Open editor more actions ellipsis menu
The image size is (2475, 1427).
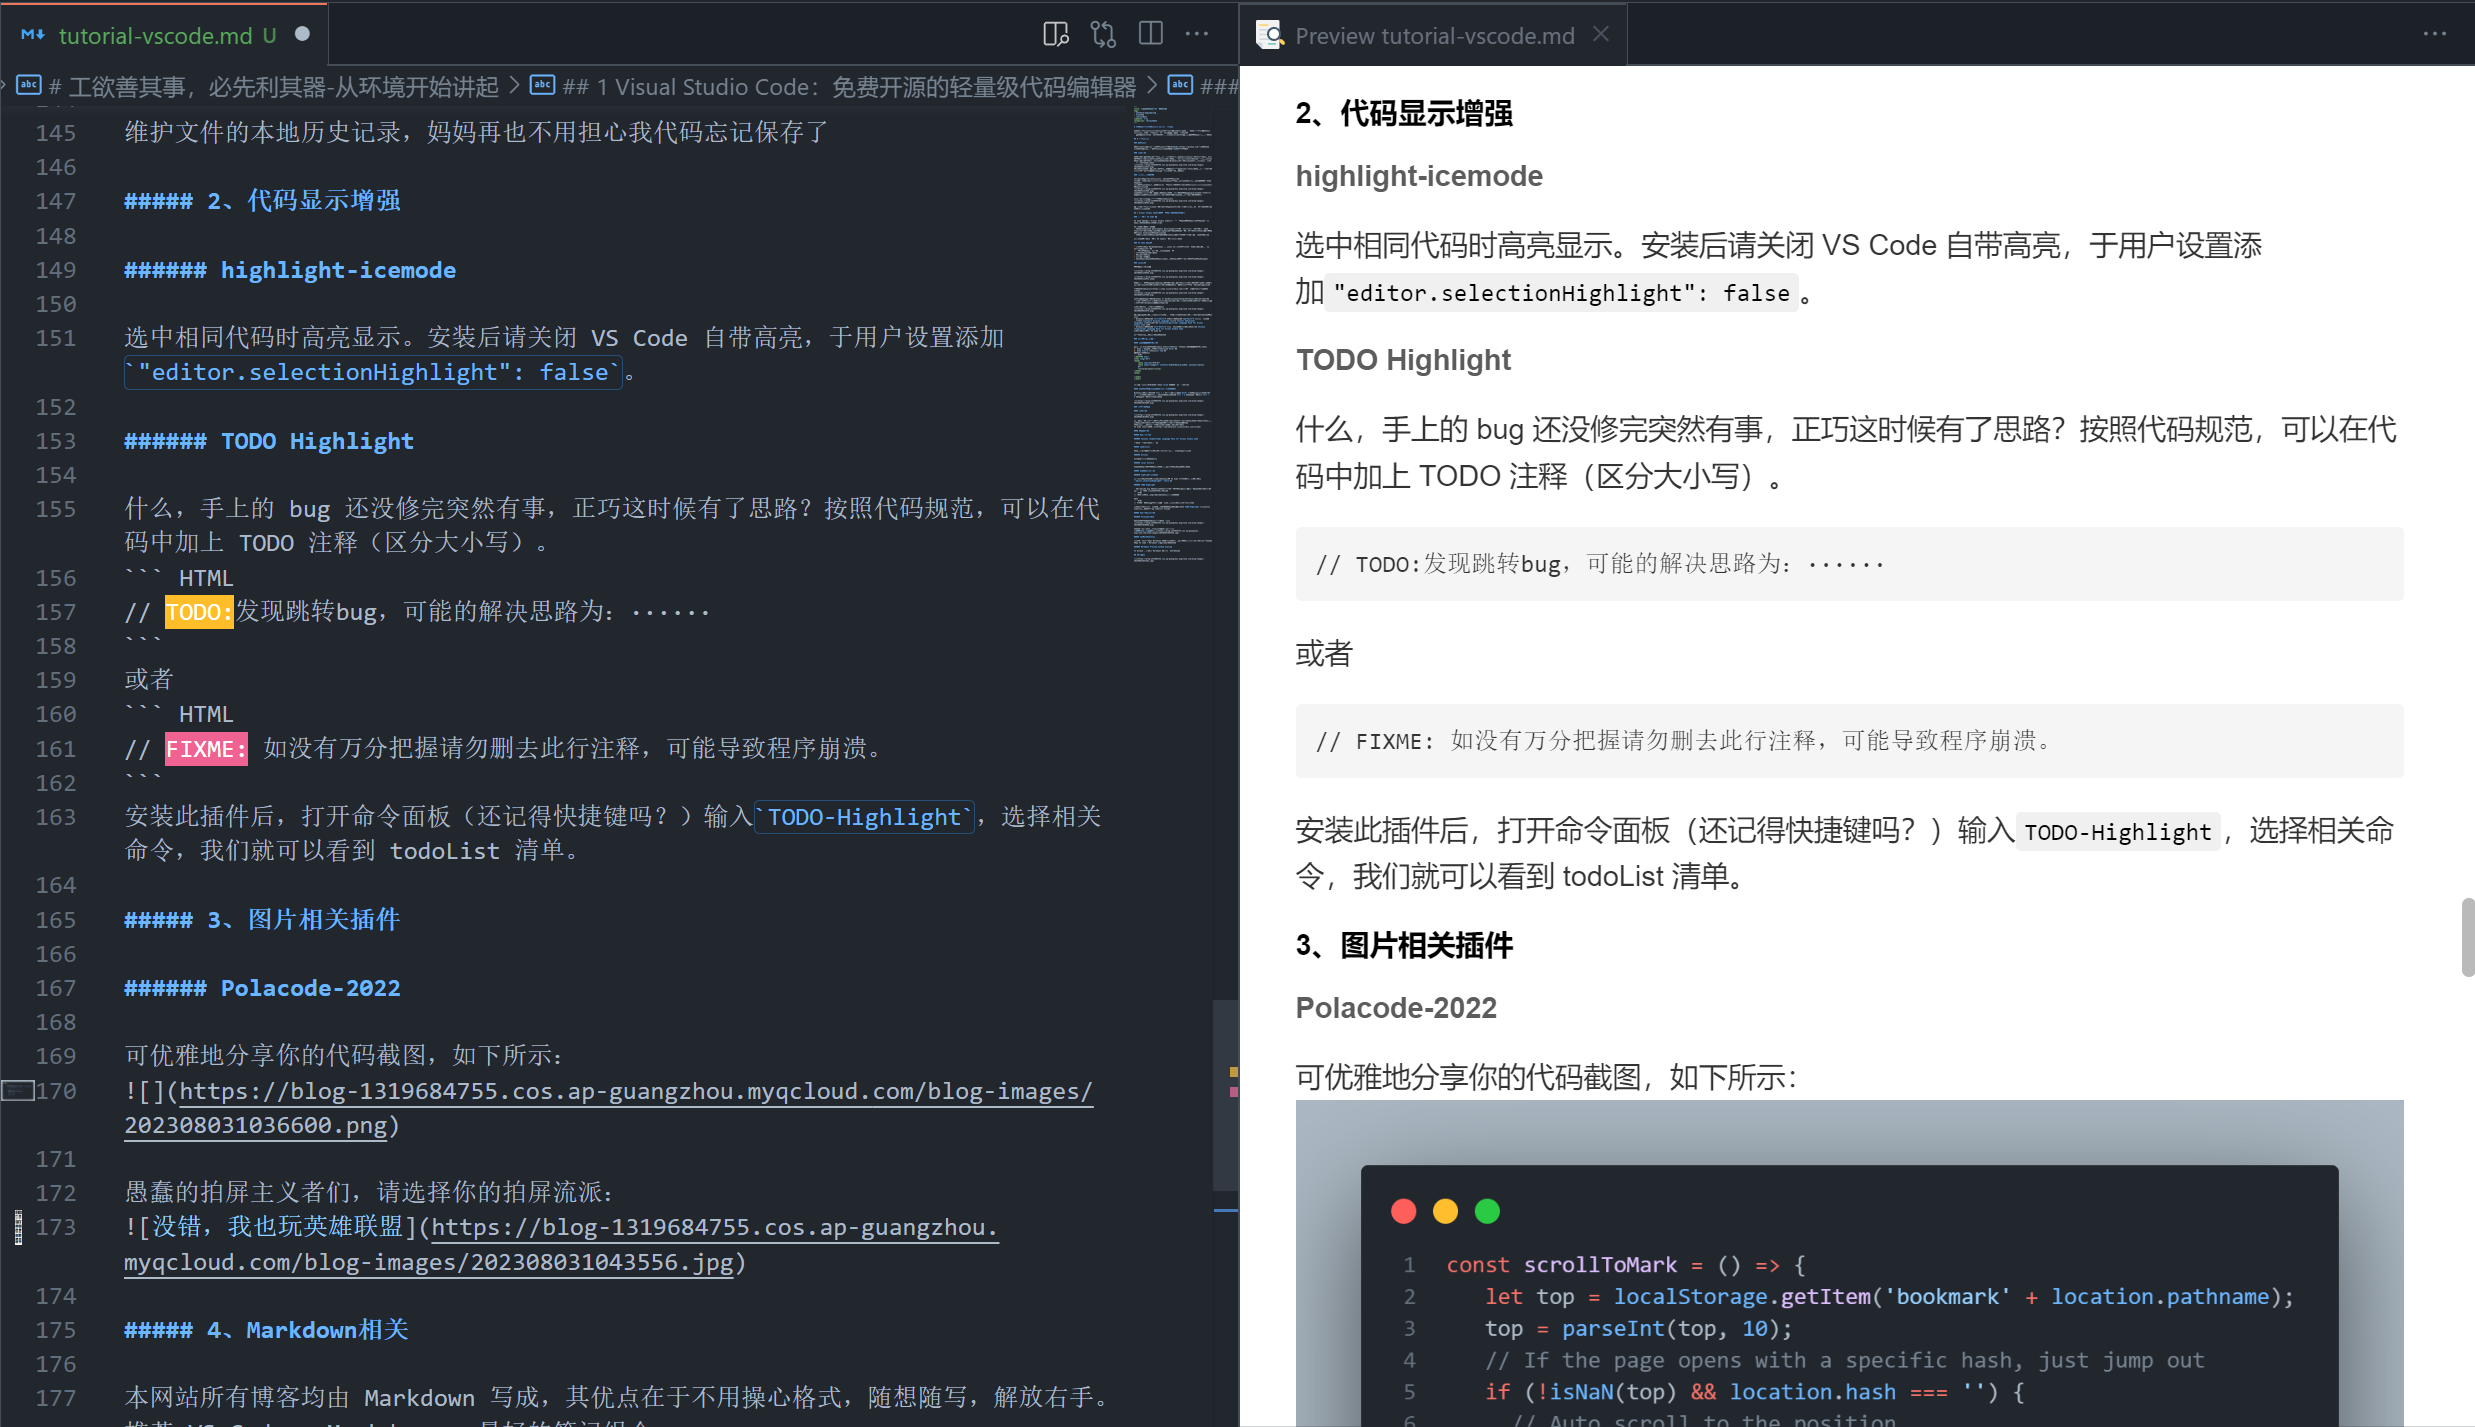1197,35
